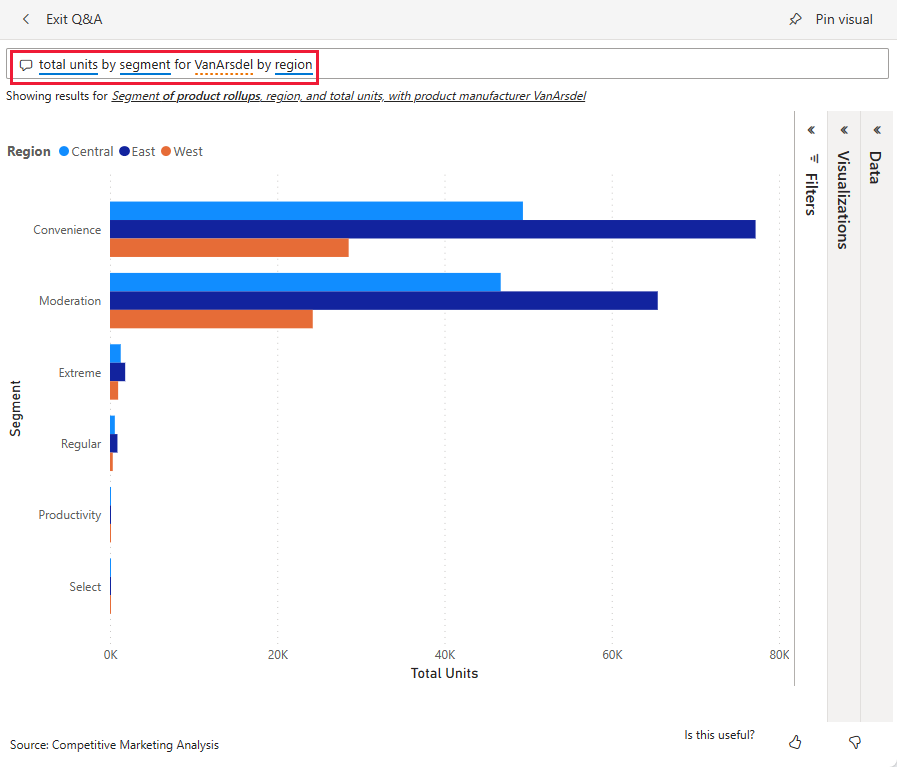Click the Q&A question input field

click(600, 64)
